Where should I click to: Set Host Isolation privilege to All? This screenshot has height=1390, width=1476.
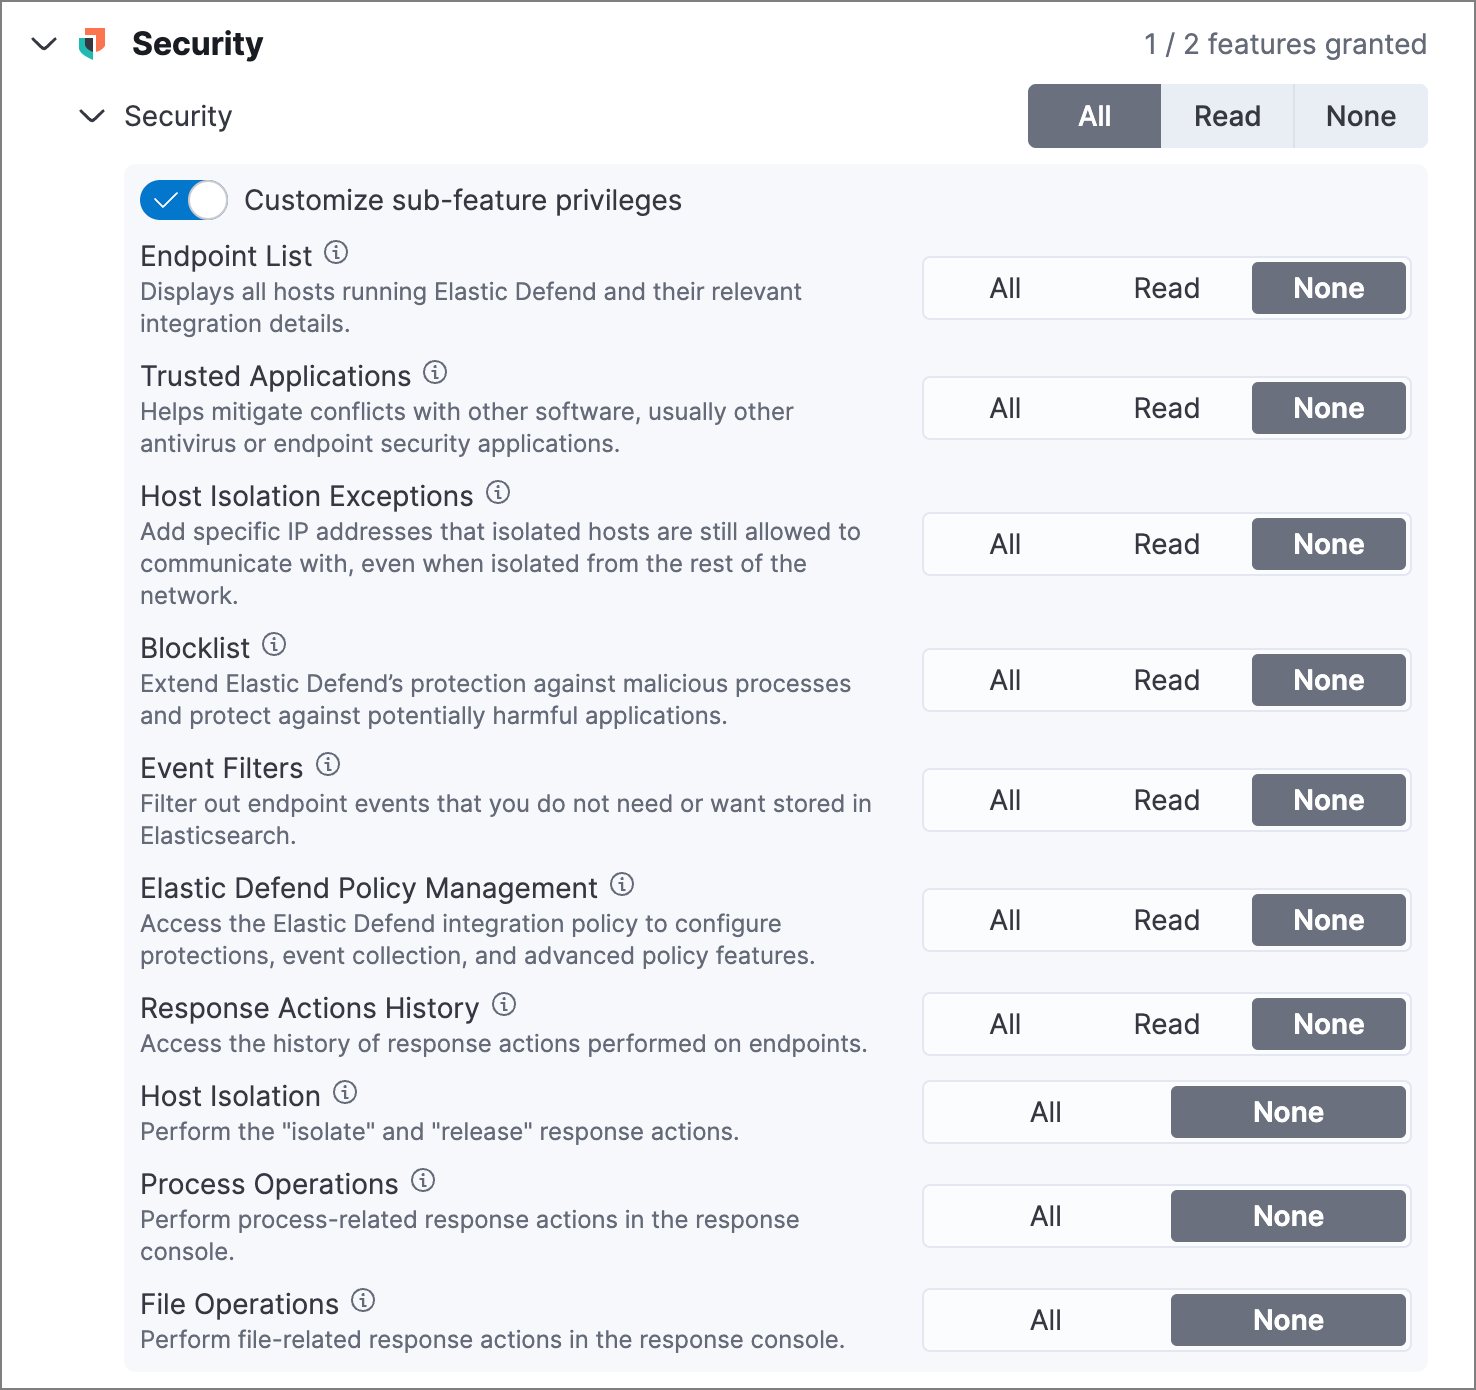[1044, 1111]
